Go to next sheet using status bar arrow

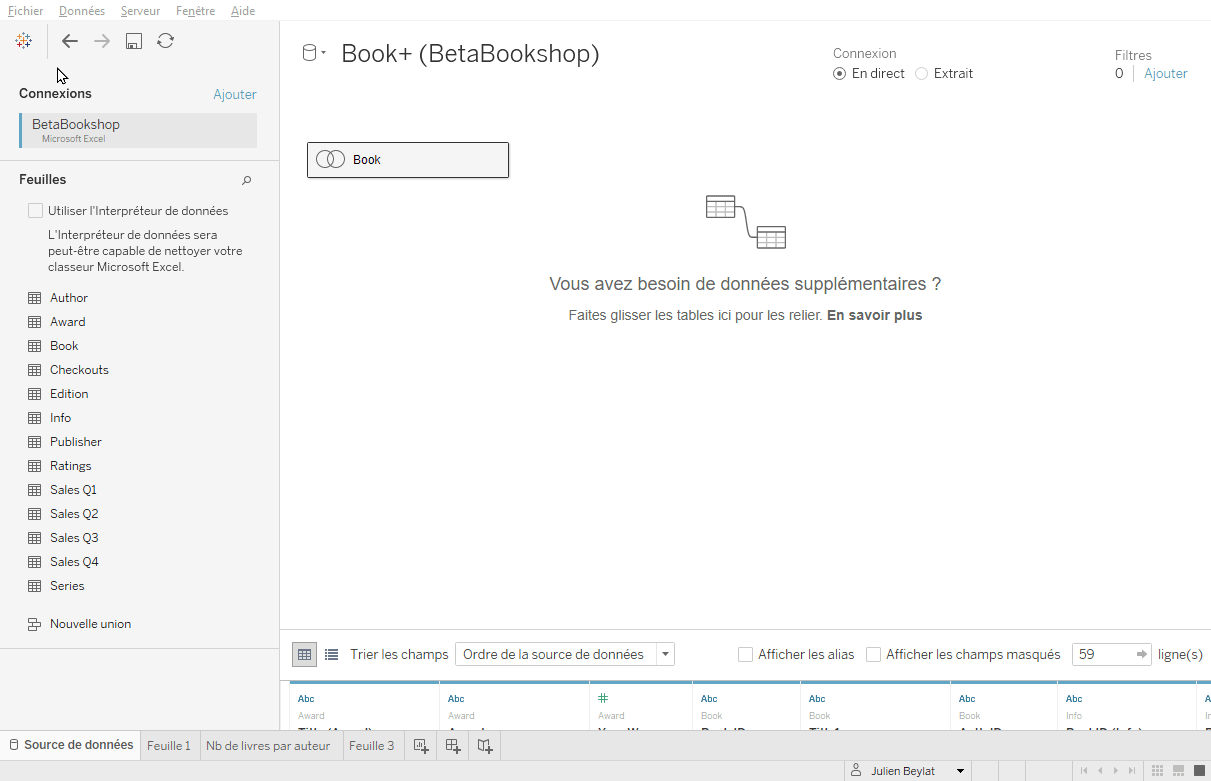(x=1116, y=770)
